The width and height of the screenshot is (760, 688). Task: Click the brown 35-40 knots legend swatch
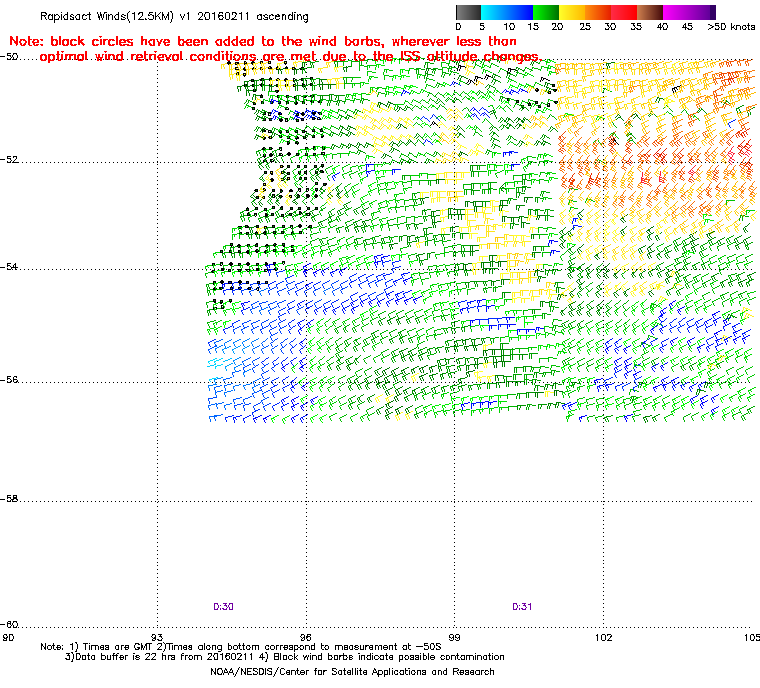[x=650, y=12]
